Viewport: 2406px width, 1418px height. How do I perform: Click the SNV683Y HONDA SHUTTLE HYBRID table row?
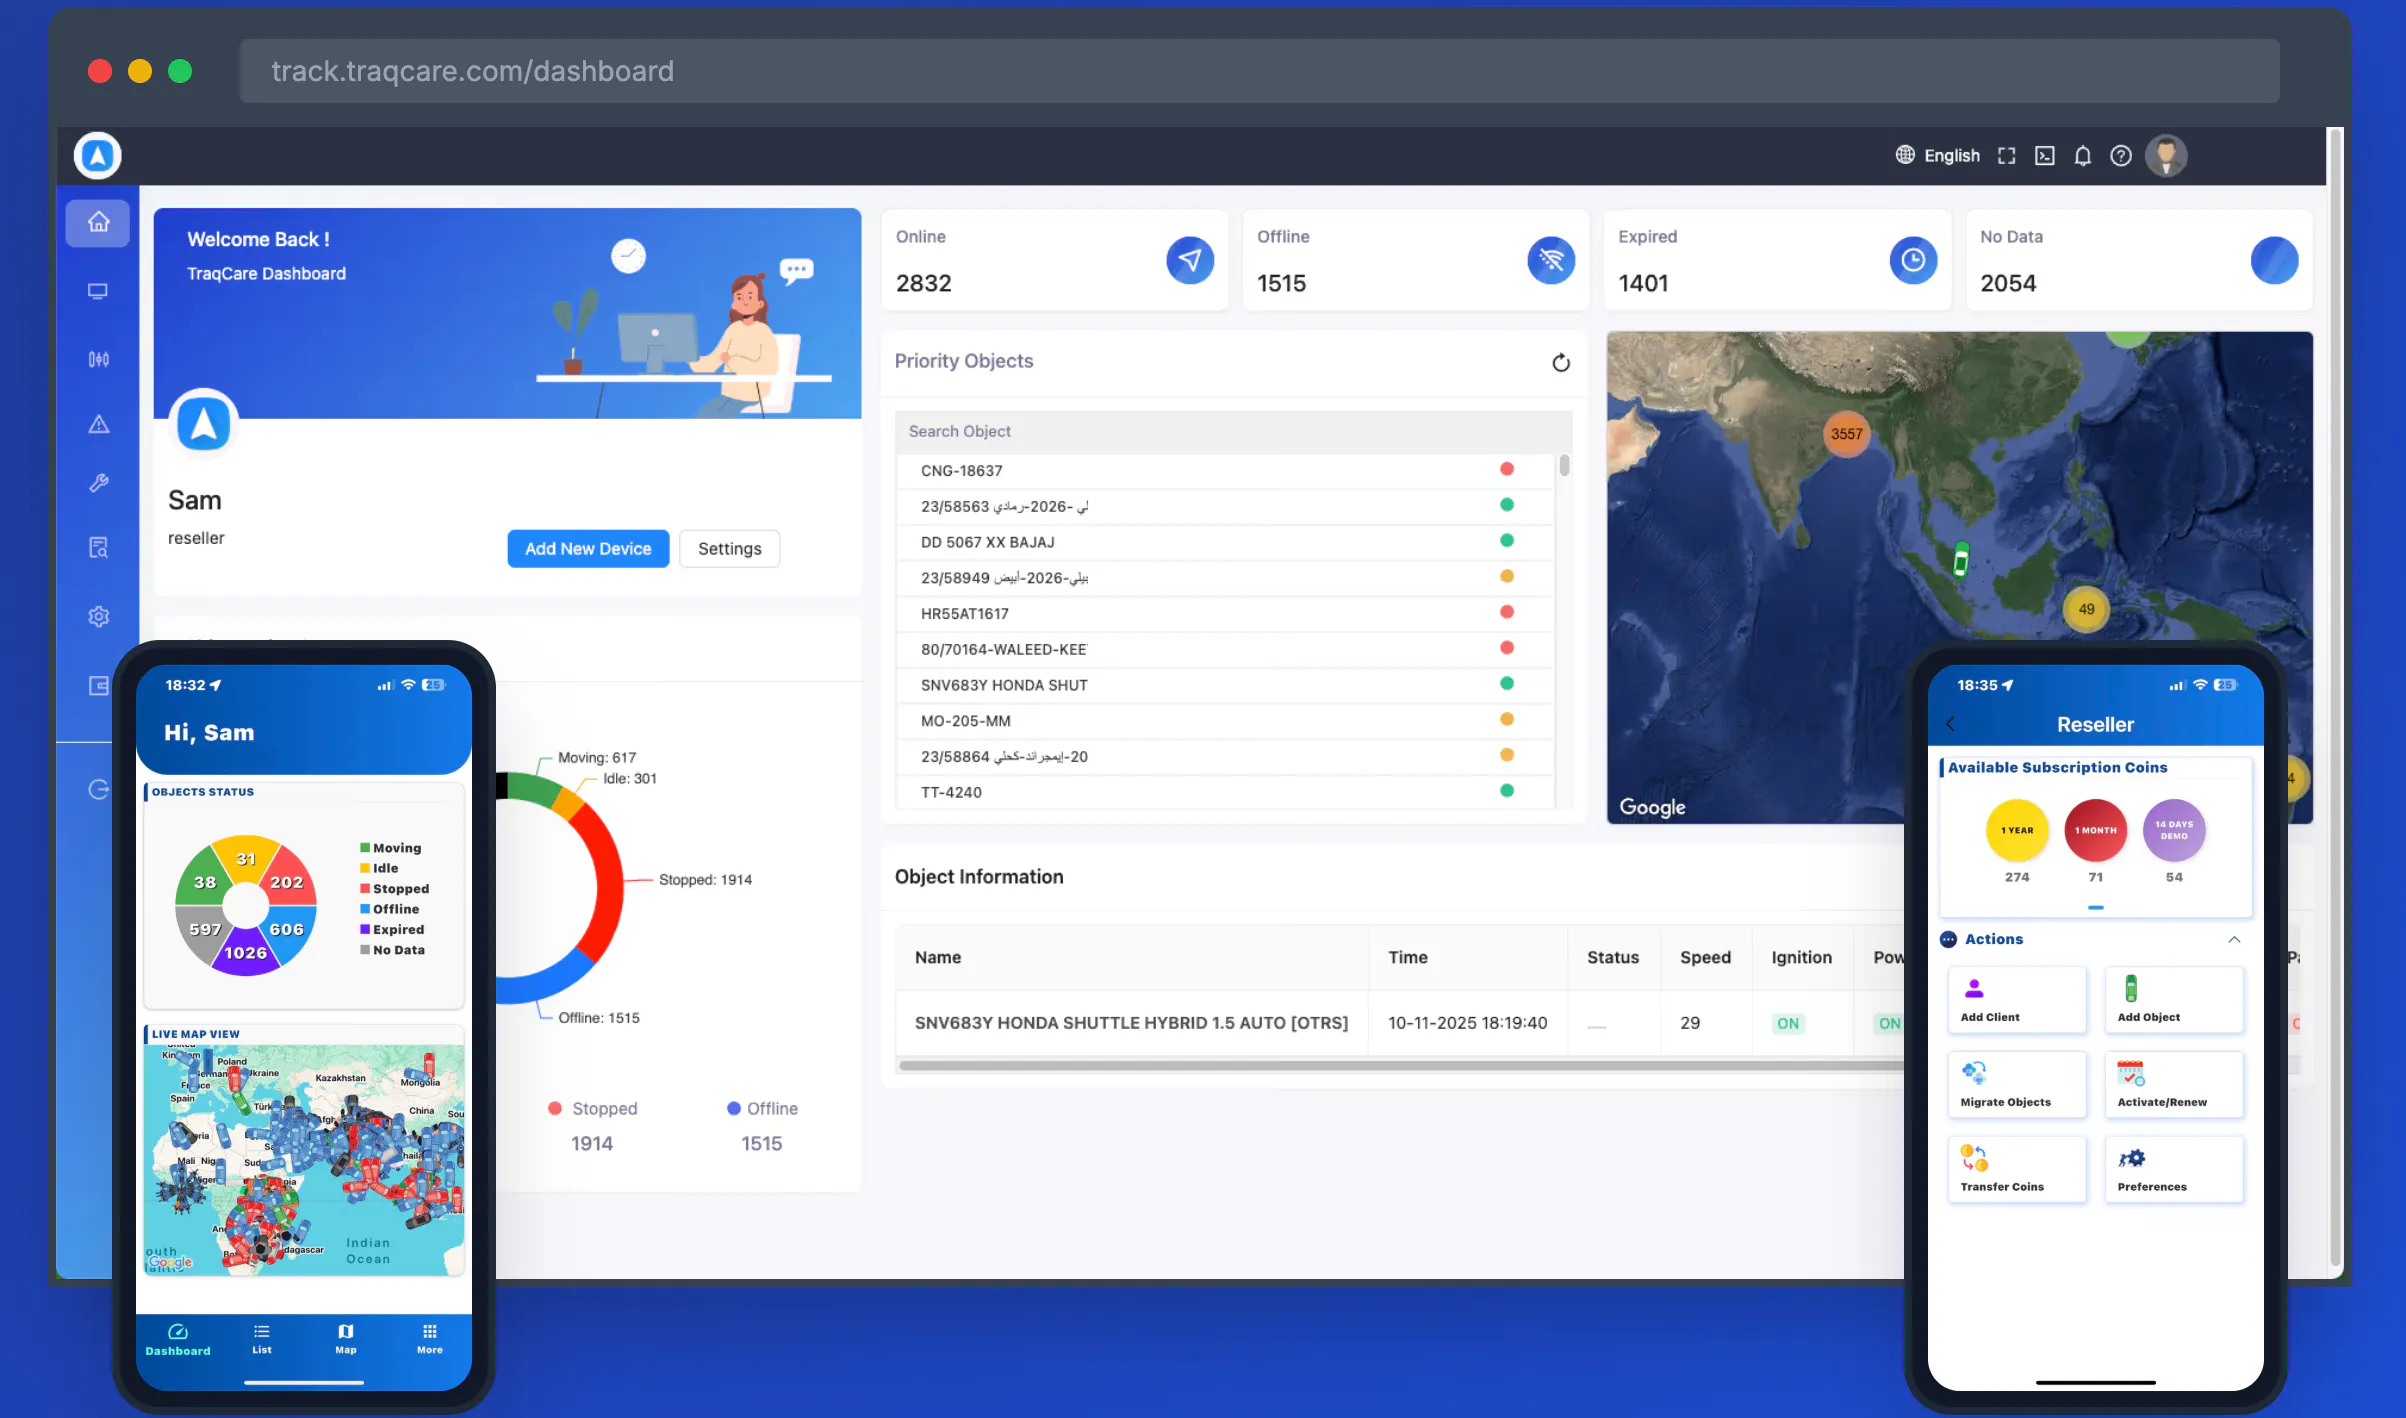pyautogui.click(x=1400, y=1023)
